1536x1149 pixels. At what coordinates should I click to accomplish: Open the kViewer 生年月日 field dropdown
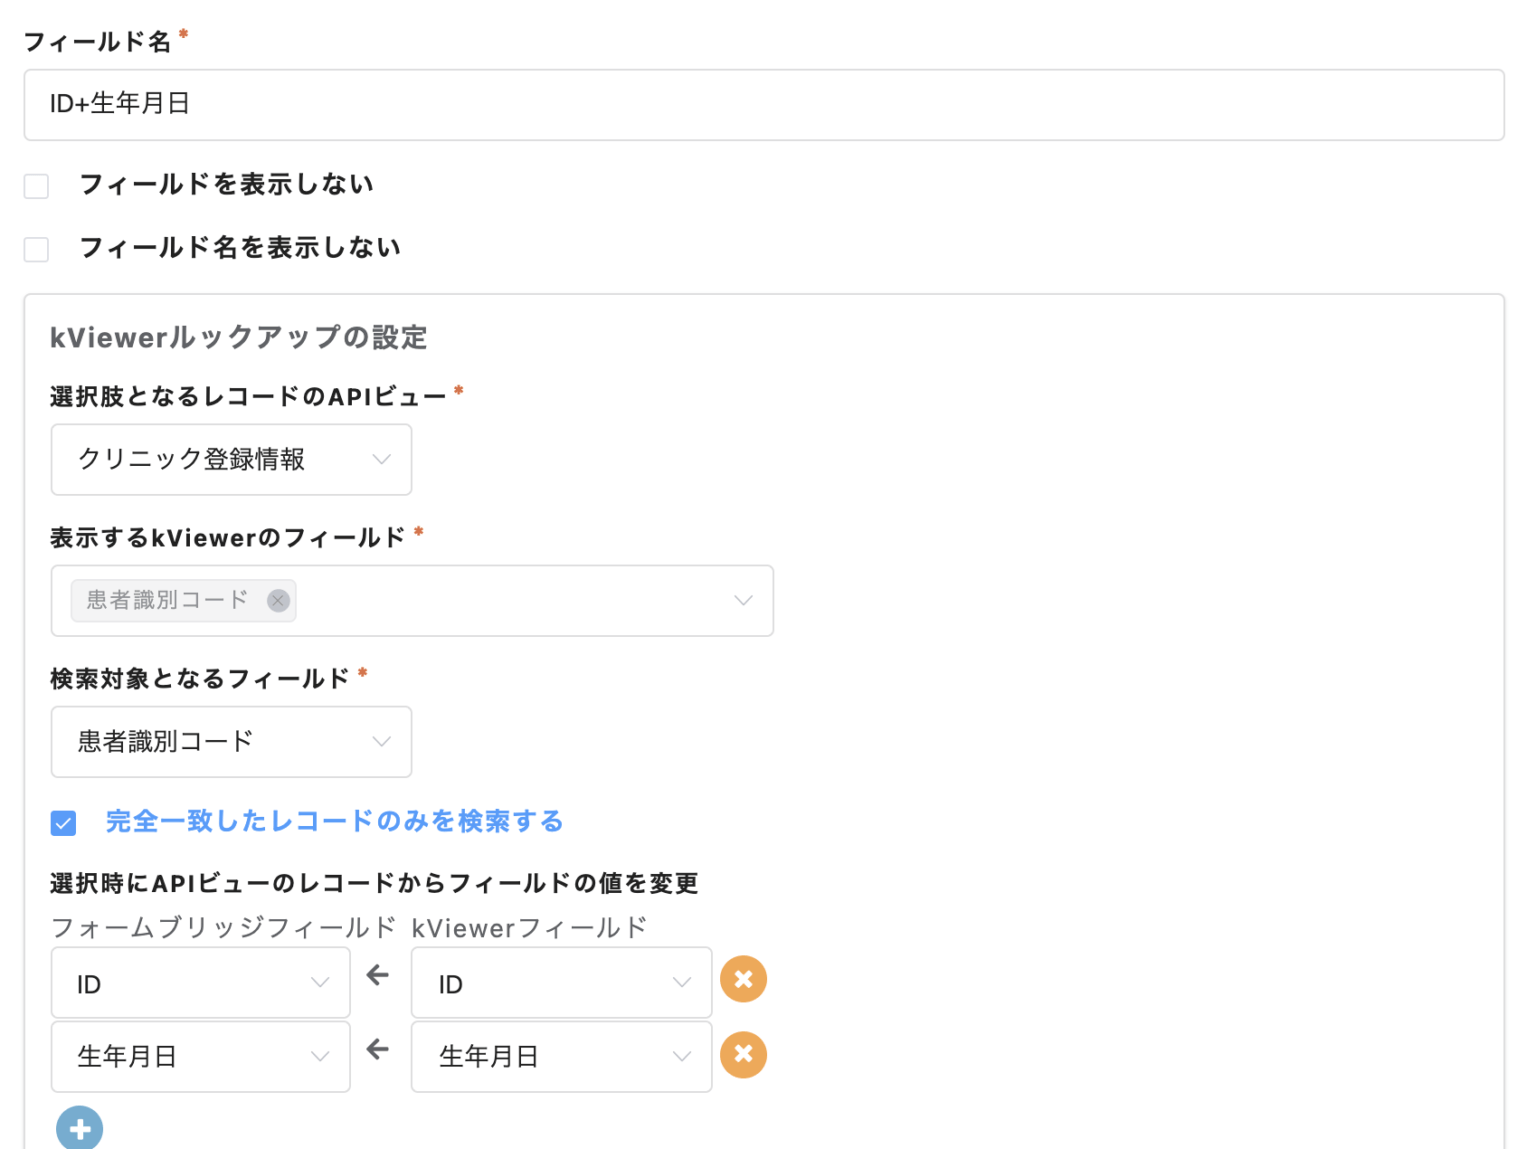pos(561,1057)
